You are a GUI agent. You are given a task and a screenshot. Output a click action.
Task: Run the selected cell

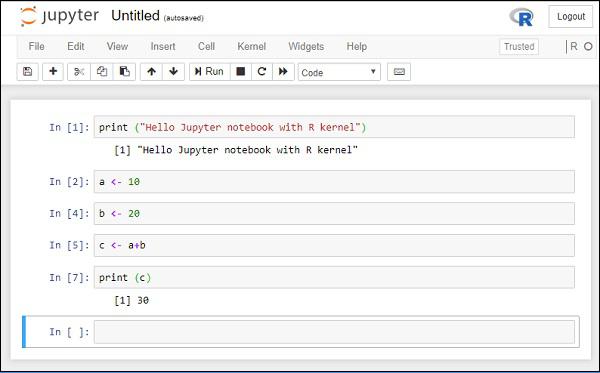pyautogui.click(x=210, y=72)
